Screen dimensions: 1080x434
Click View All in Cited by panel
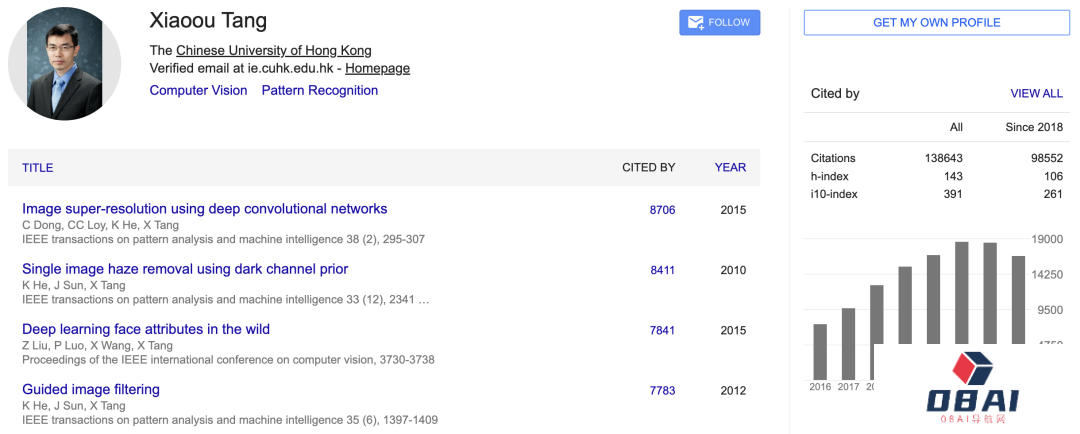point(1036,93)
